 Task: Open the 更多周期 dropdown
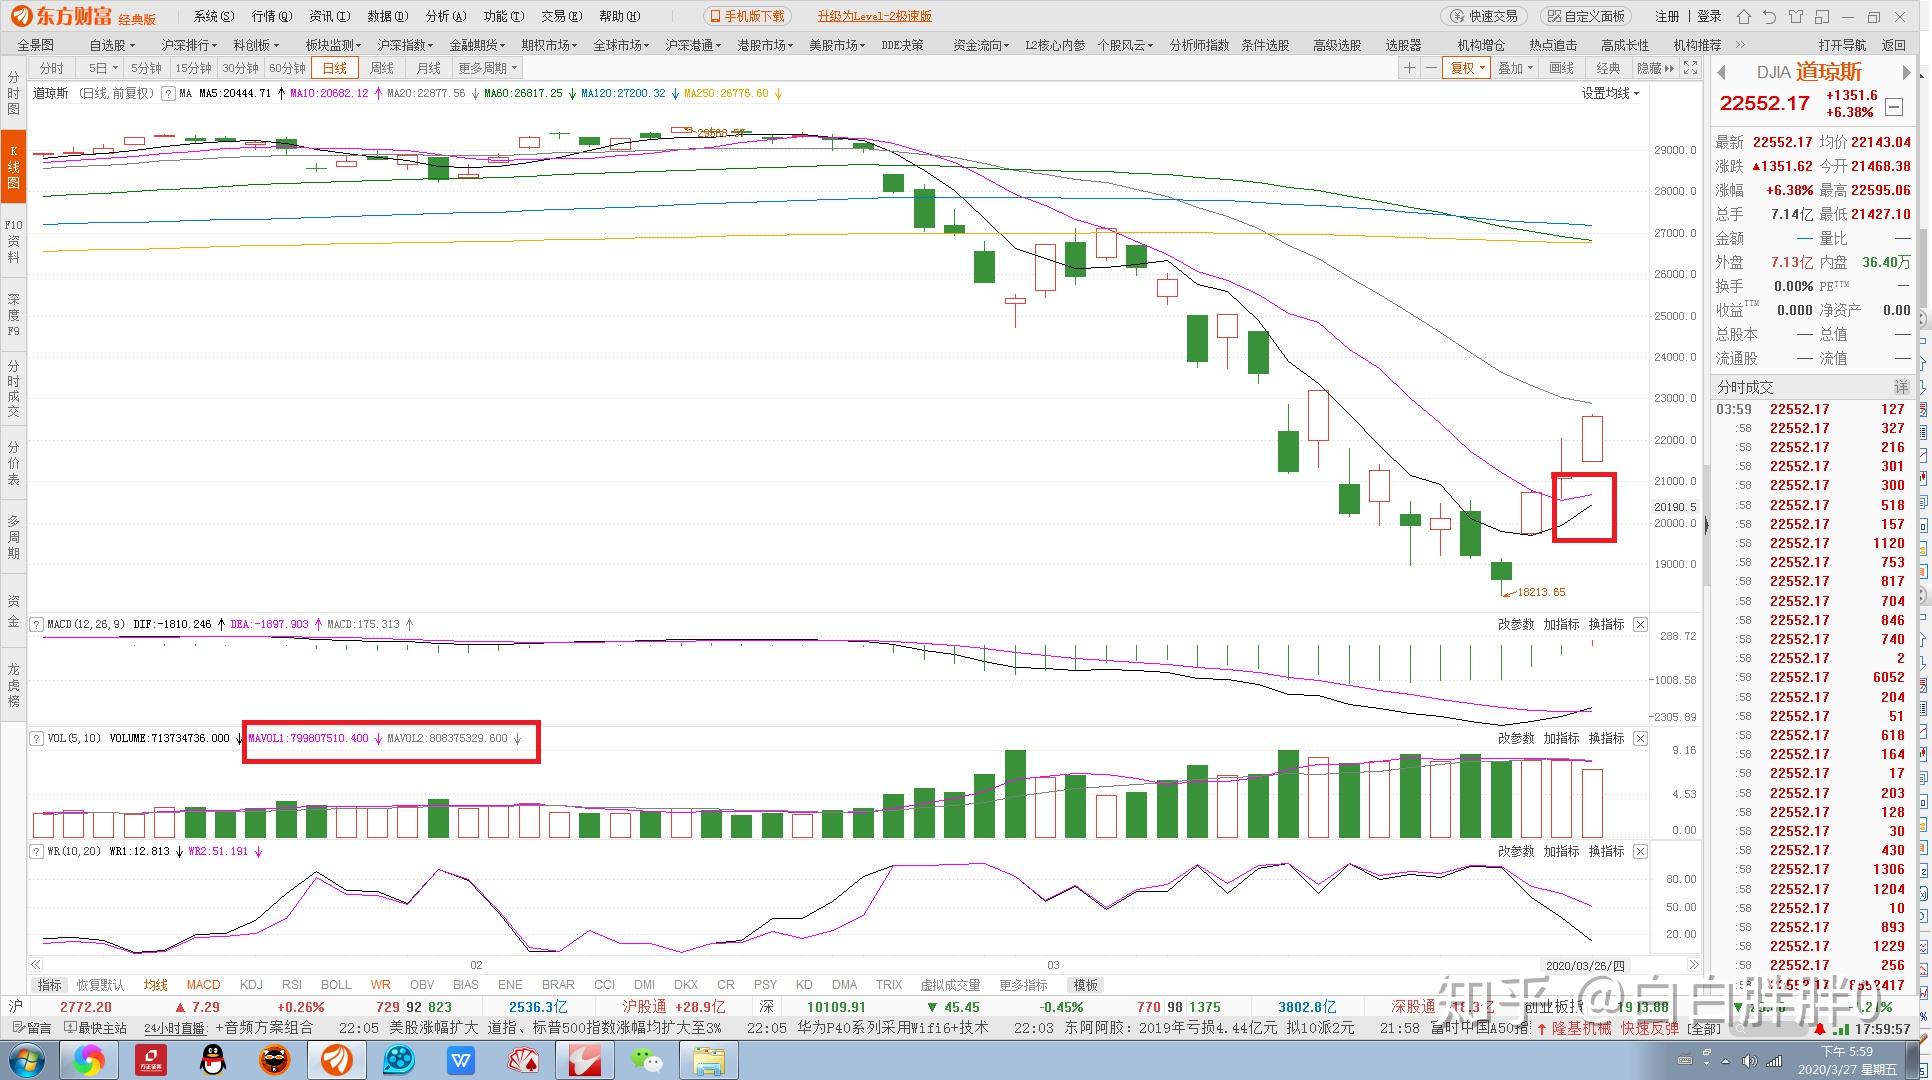488,68
